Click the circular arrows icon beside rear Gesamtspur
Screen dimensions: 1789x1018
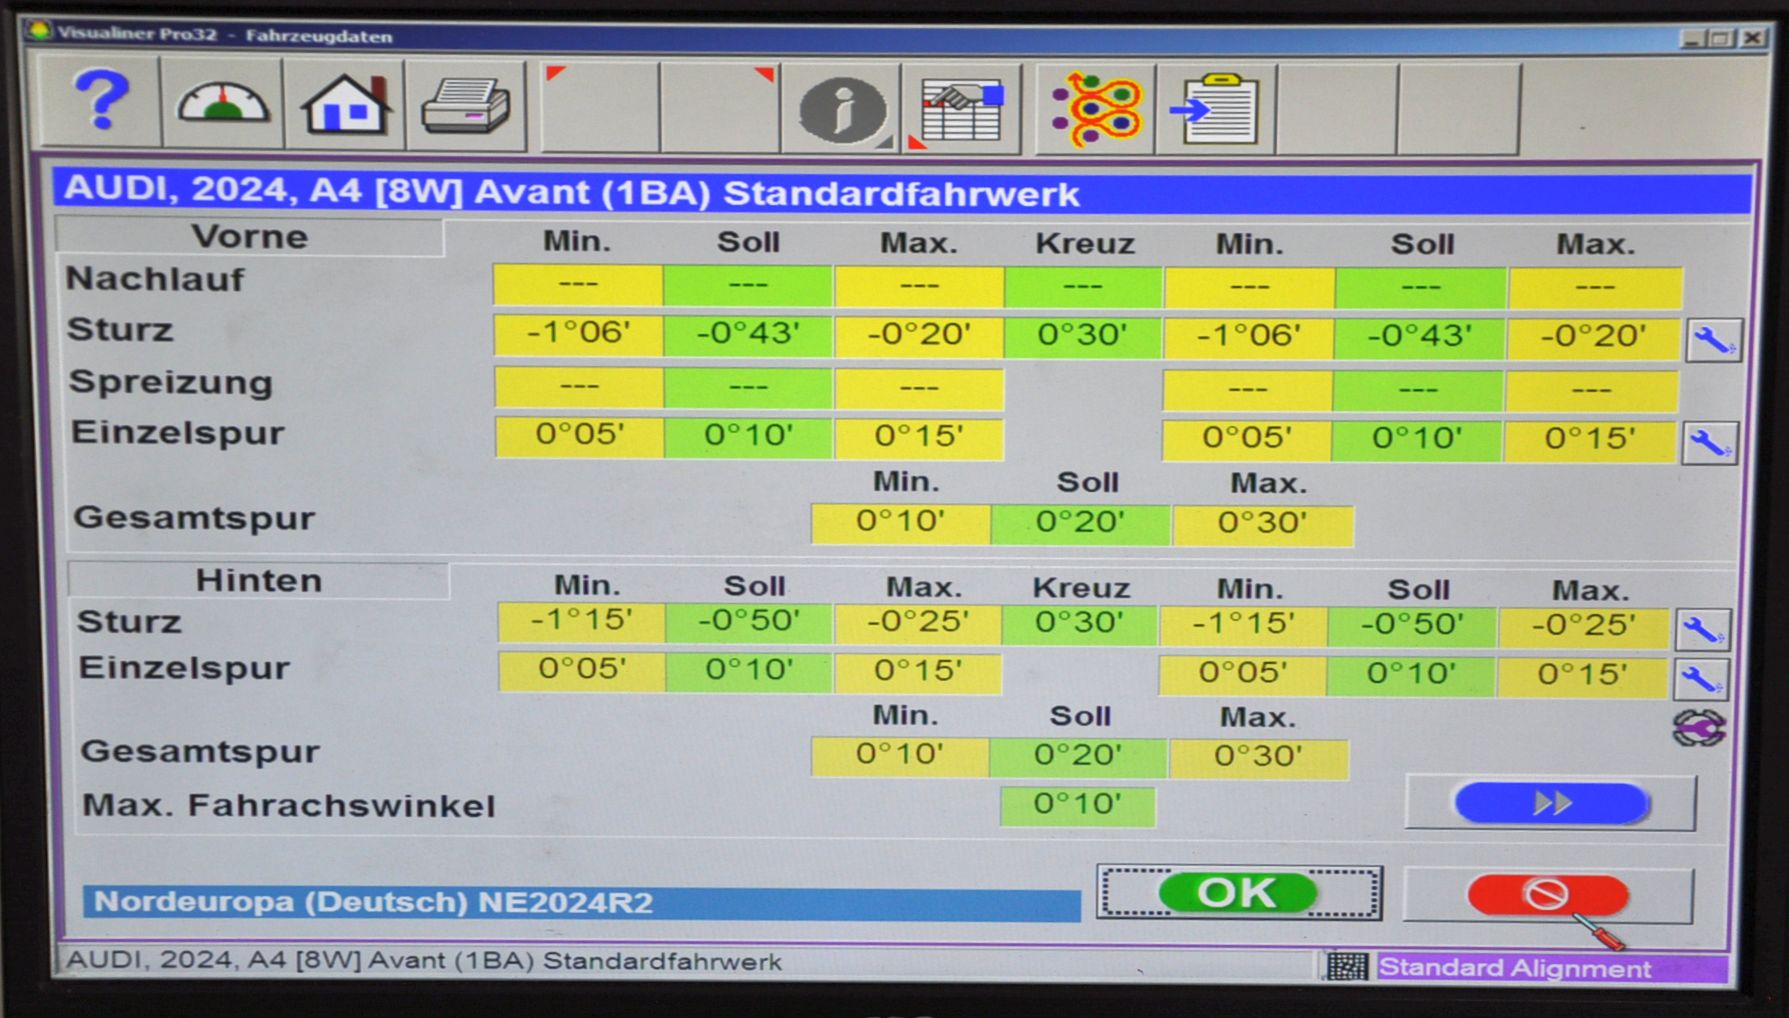tap(1699, 727)
